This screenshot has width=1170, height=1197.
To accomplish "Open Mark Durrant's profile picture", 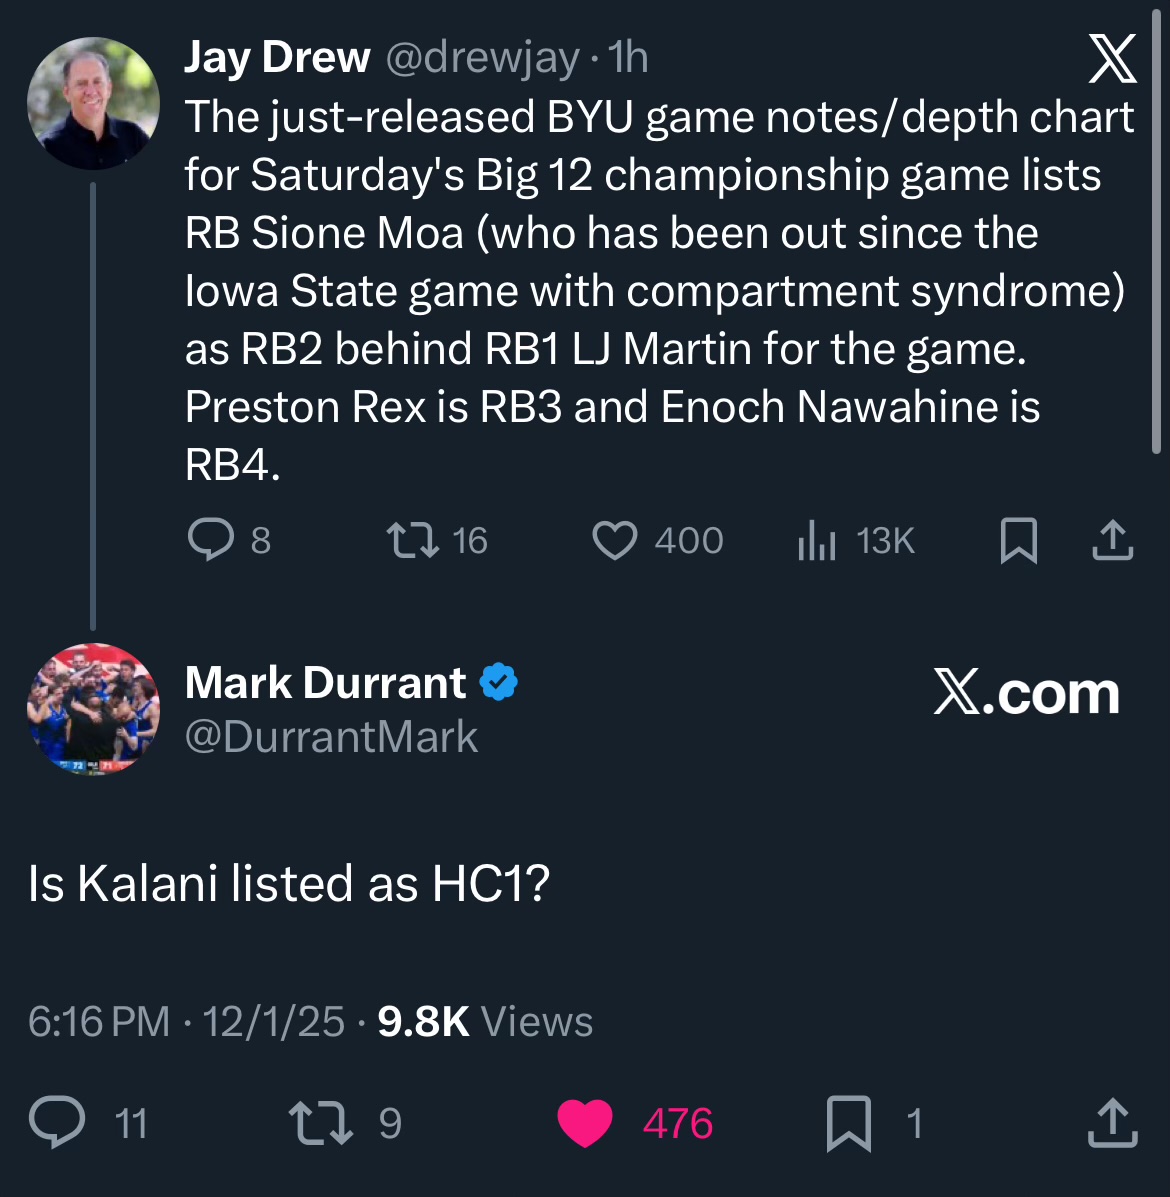I will tap(93, 709).
